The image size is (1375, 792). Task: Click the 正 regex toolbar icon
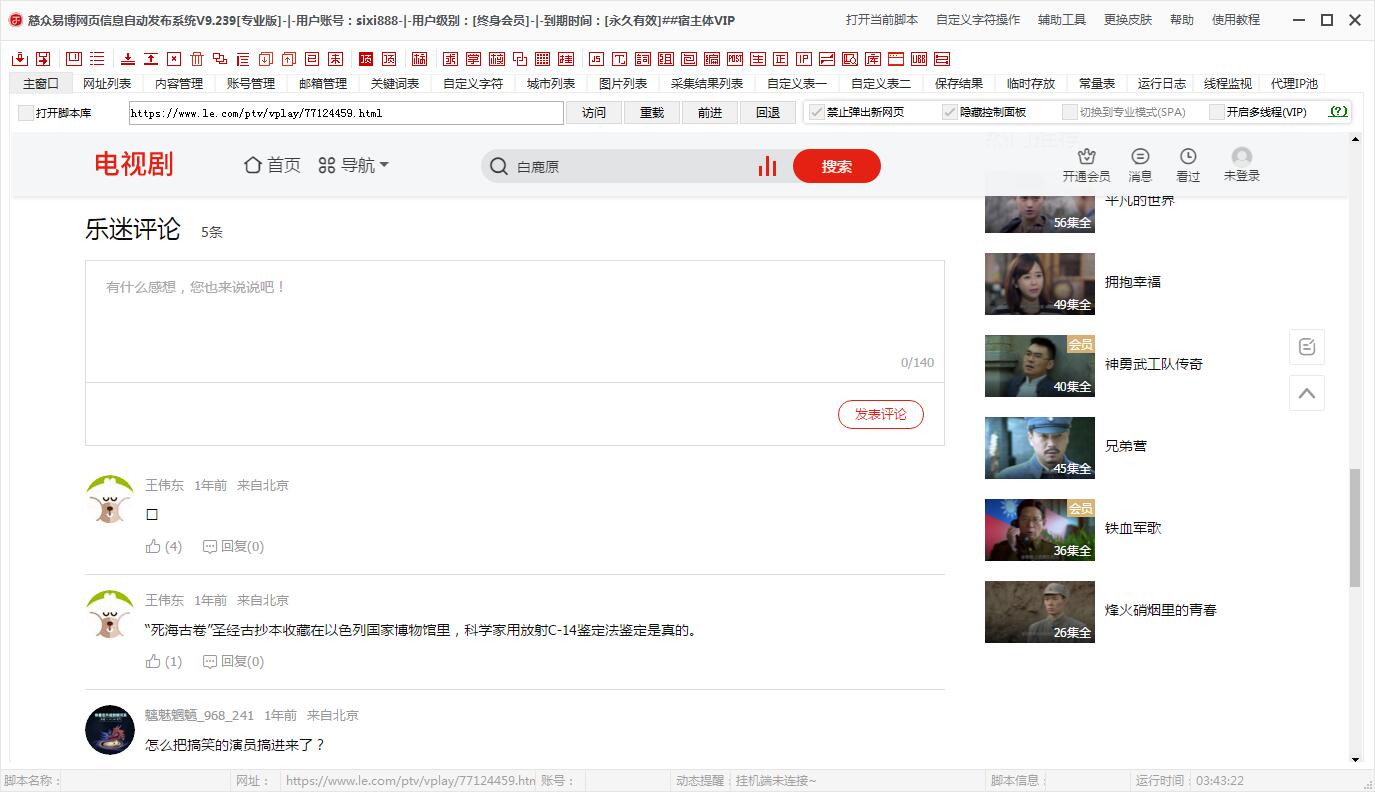780,58
